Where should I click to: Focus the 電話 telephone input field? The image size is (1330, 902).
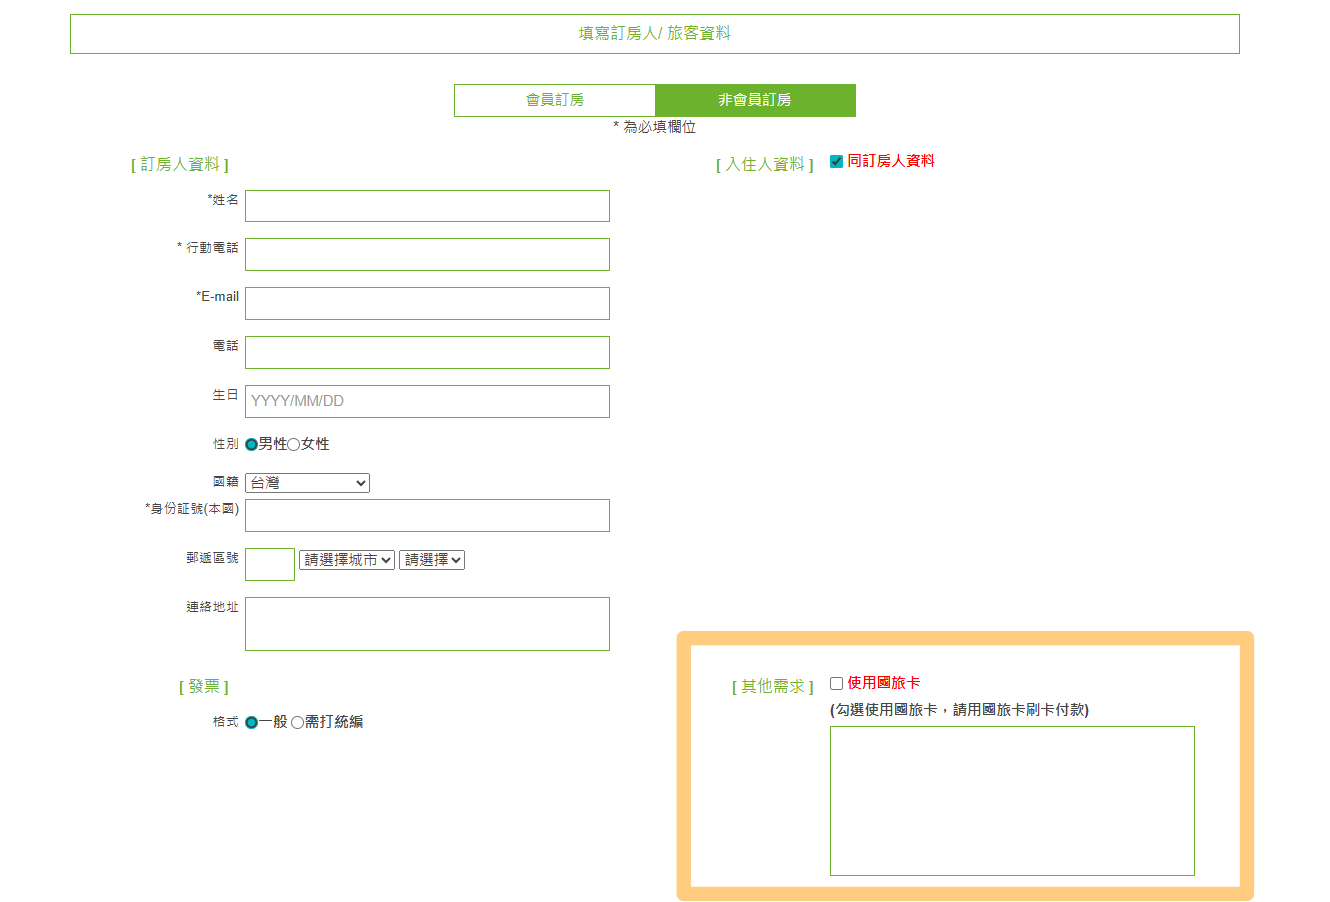427,352
